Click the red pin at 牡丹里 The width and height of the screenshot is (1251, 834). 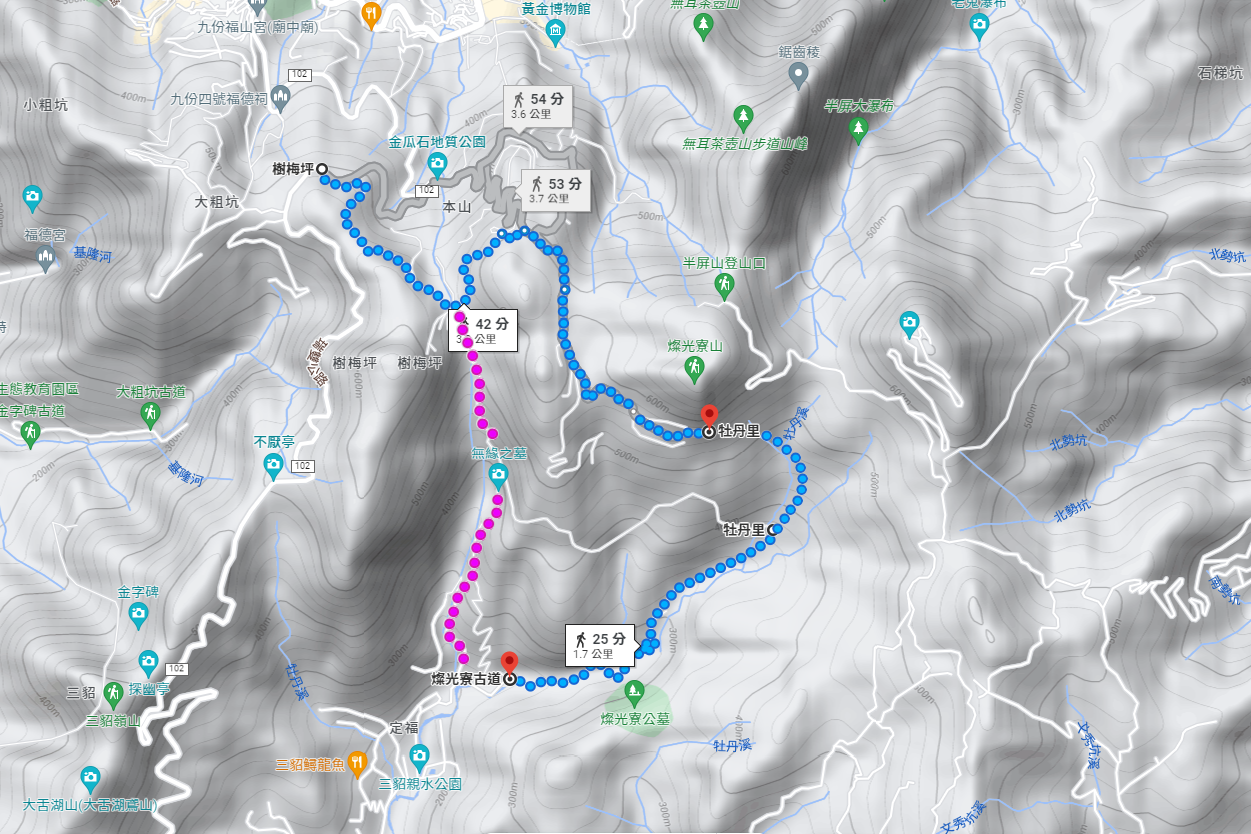(x=709, y=416)
